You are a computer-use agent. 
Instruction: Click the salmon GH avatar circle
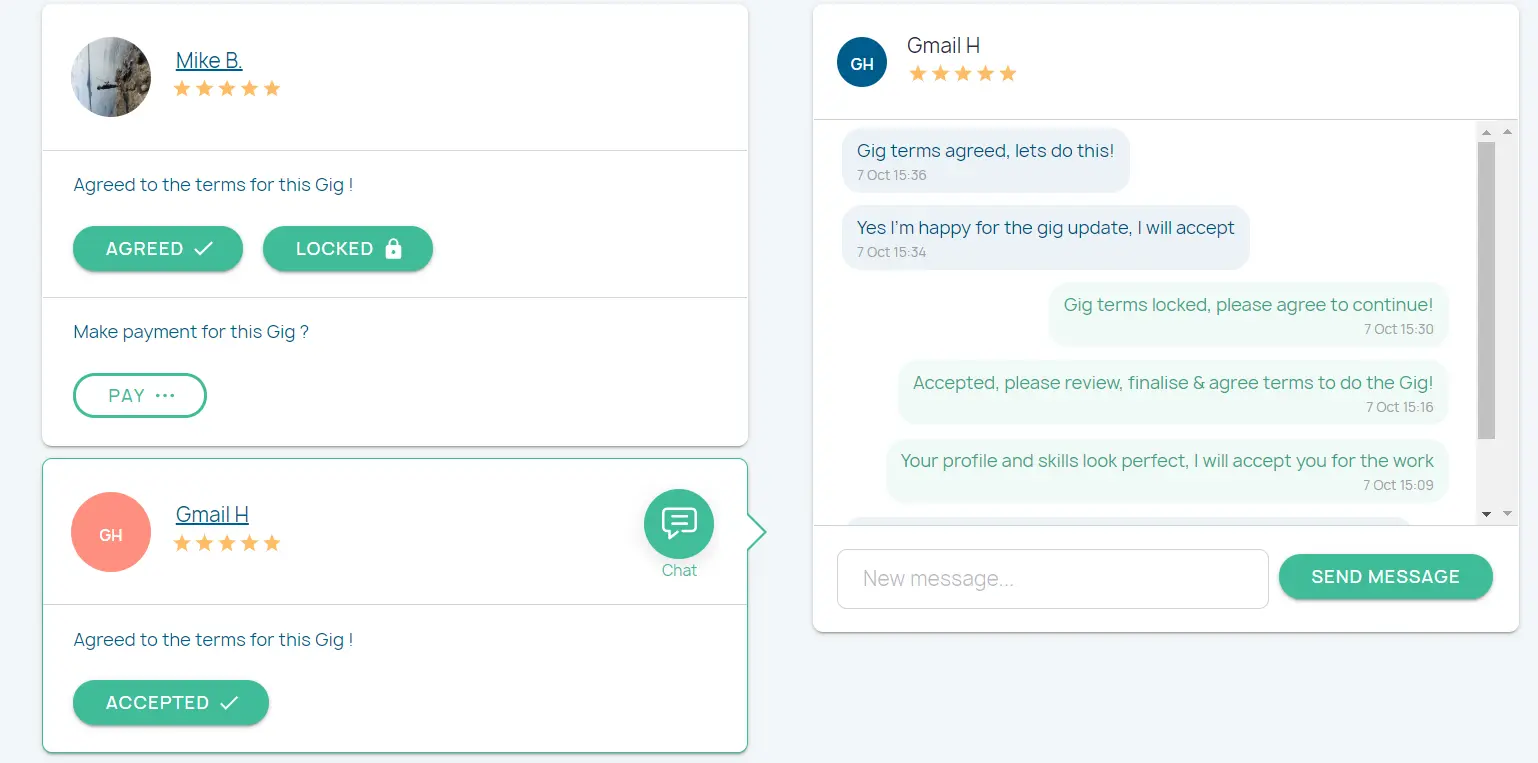111,532
